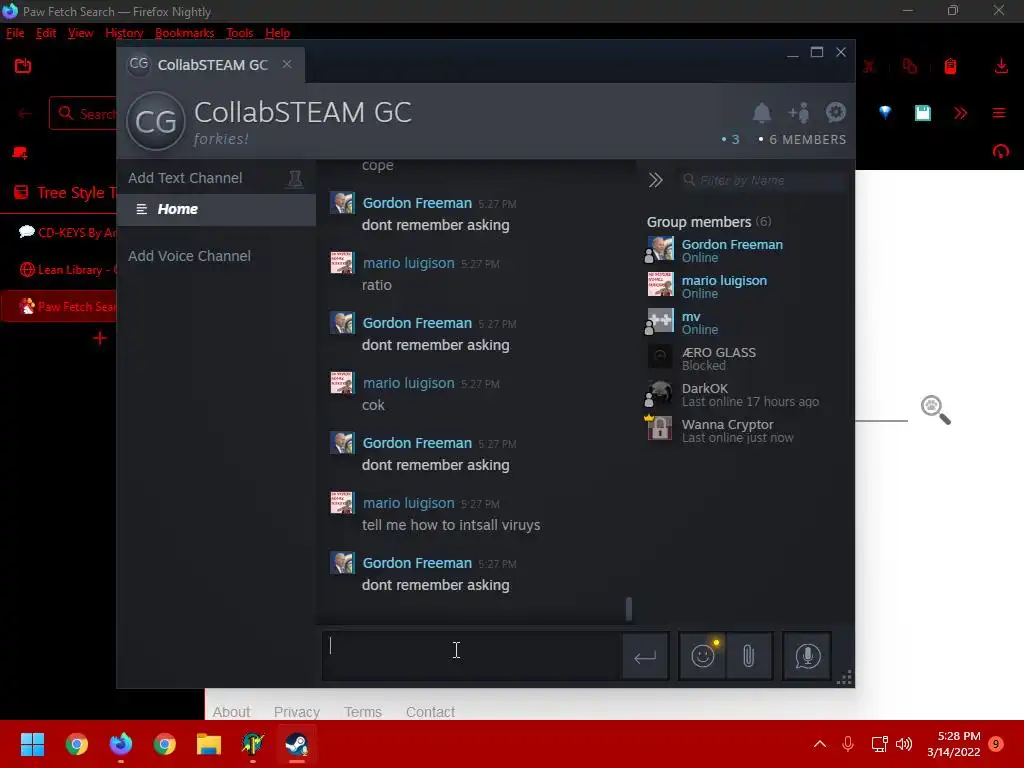Open the Firefox Help menu
This screenshot has height=768, width=1024.
(x=278, y=33)
